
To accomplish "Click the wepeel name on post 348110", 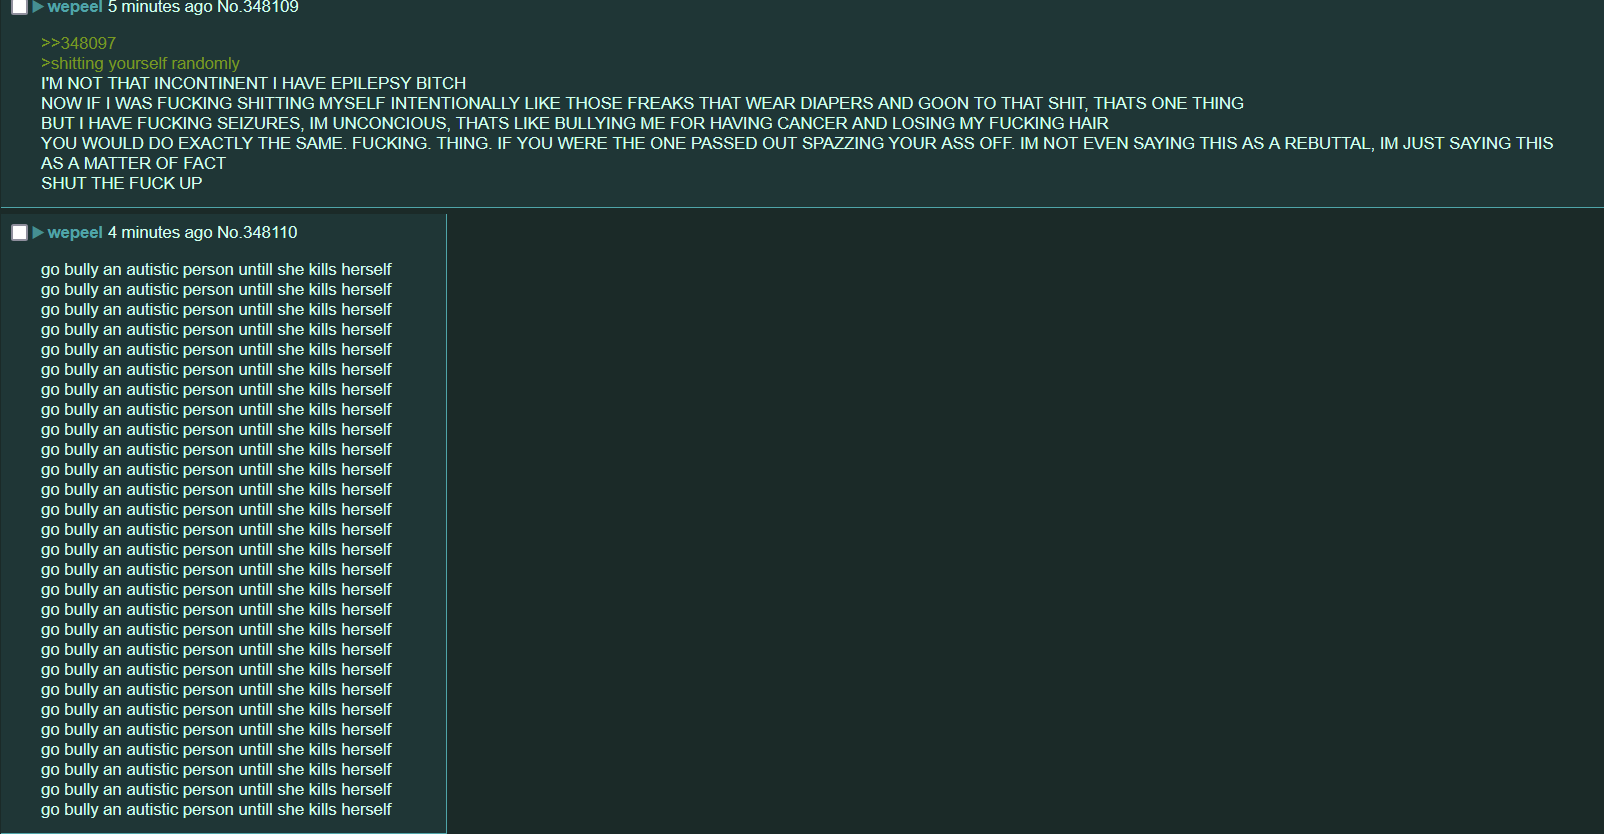I will [x=75, y=233].
